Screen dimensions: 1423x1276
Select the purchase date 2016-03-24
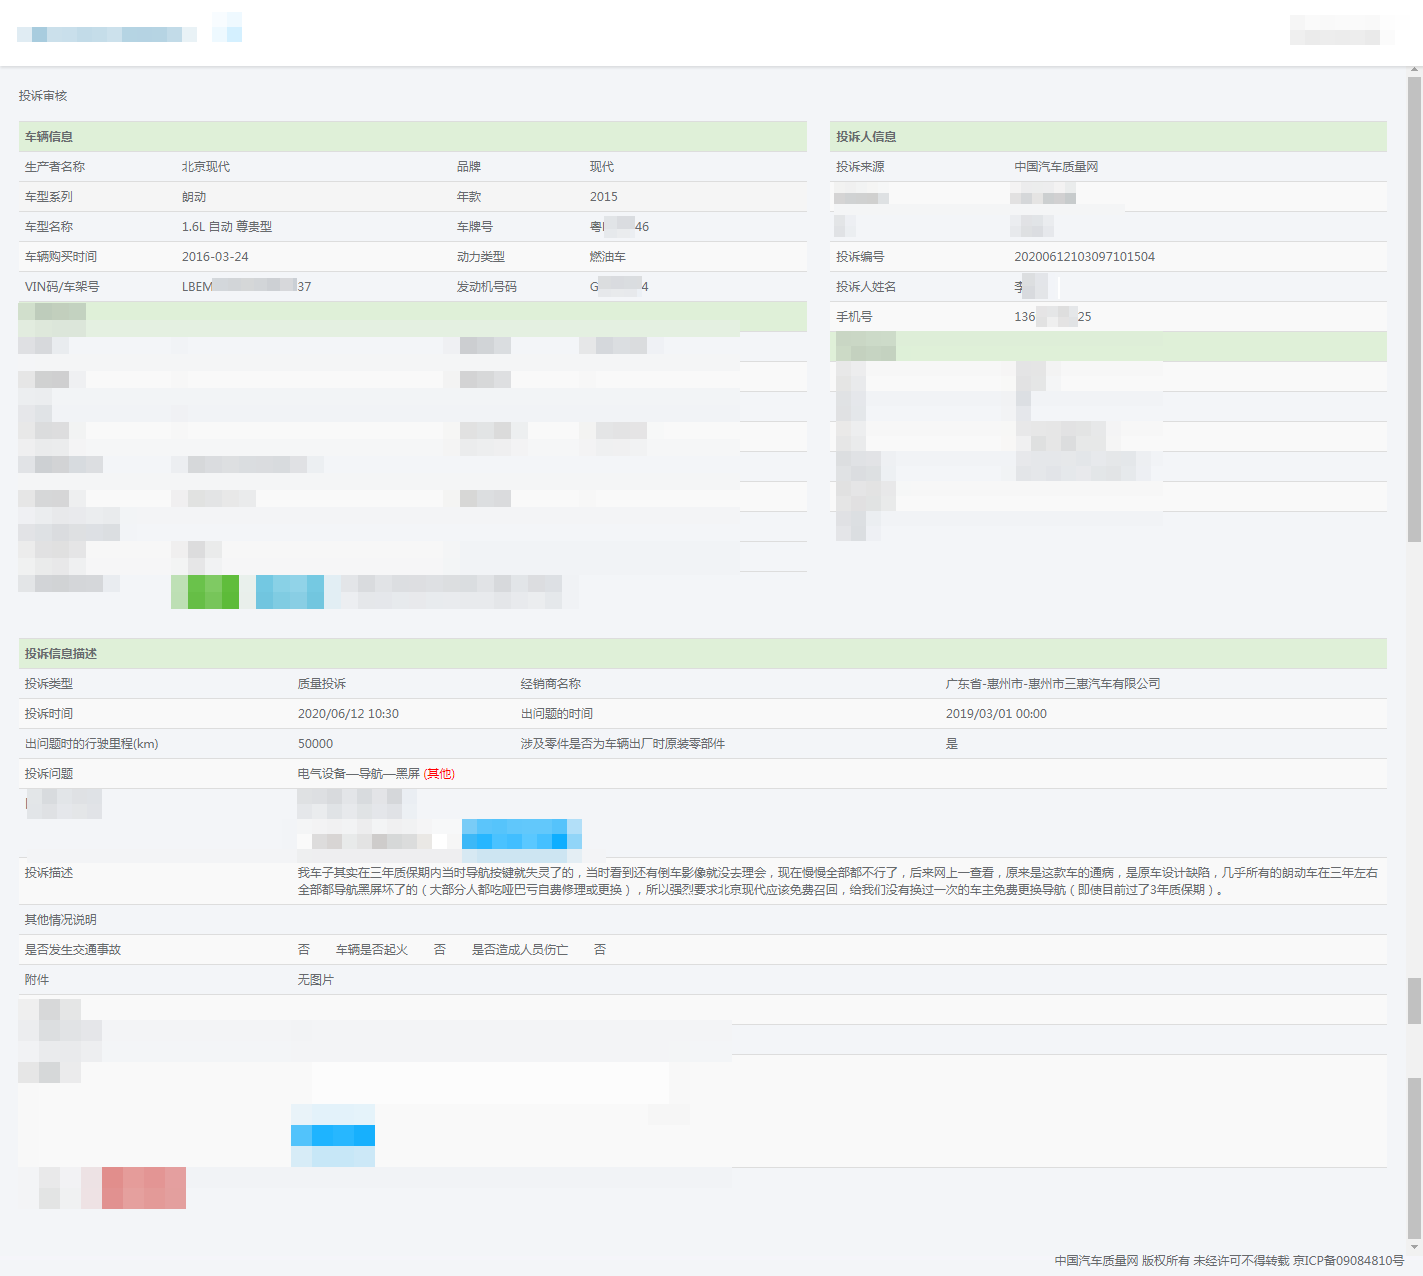tap(215, 257)
